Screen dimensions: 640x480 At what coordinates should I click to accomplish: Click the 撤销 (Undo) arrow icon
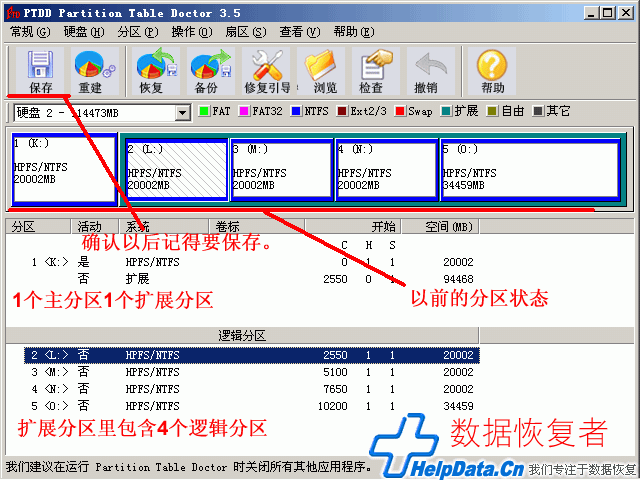pos(431,71)
